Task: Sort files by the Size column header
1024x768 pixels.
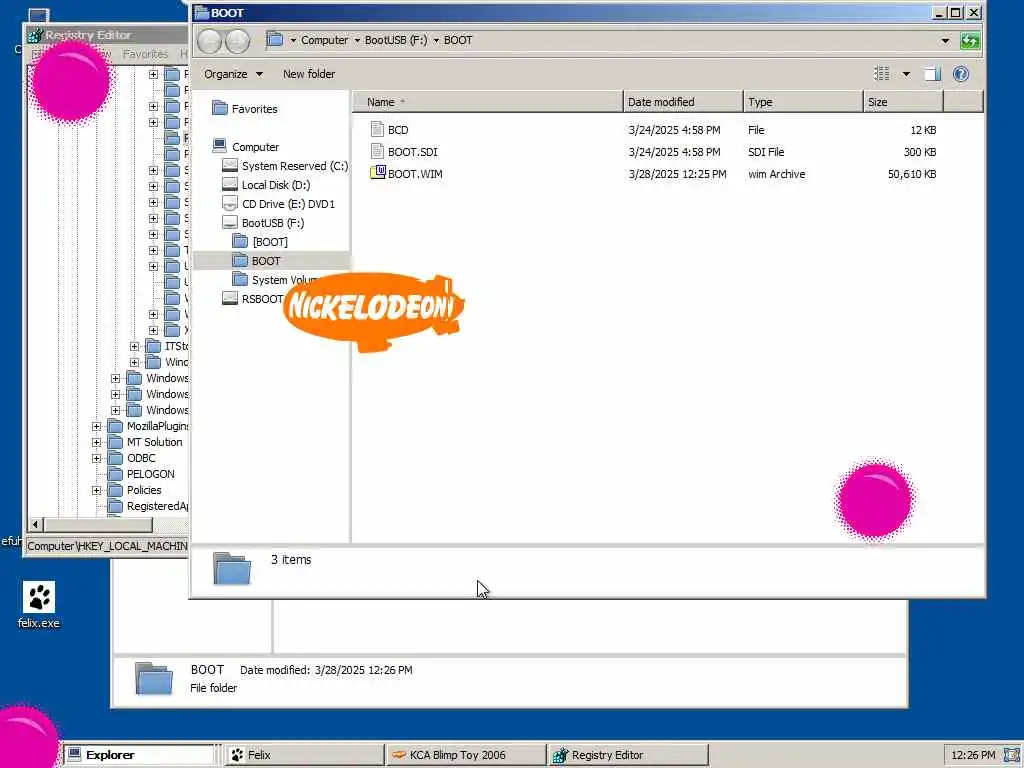Action: coord(903,102)
